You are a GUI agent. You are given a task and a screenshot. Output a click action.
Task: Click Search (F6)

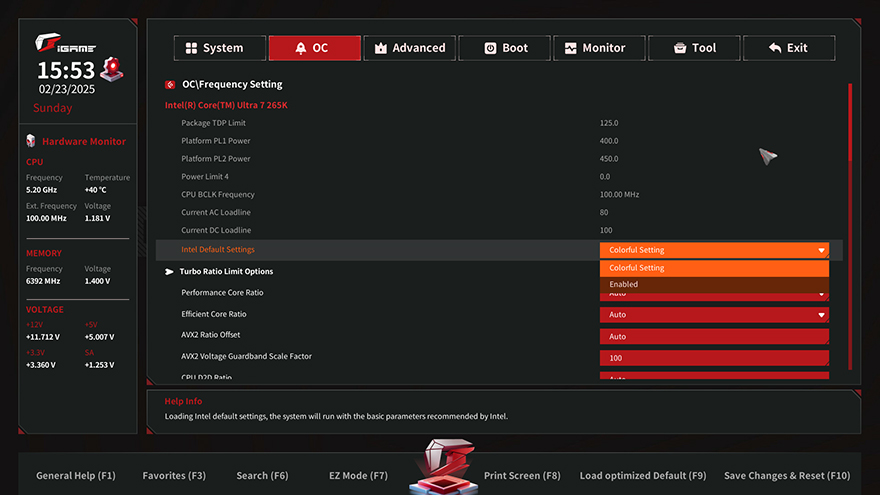262,475
